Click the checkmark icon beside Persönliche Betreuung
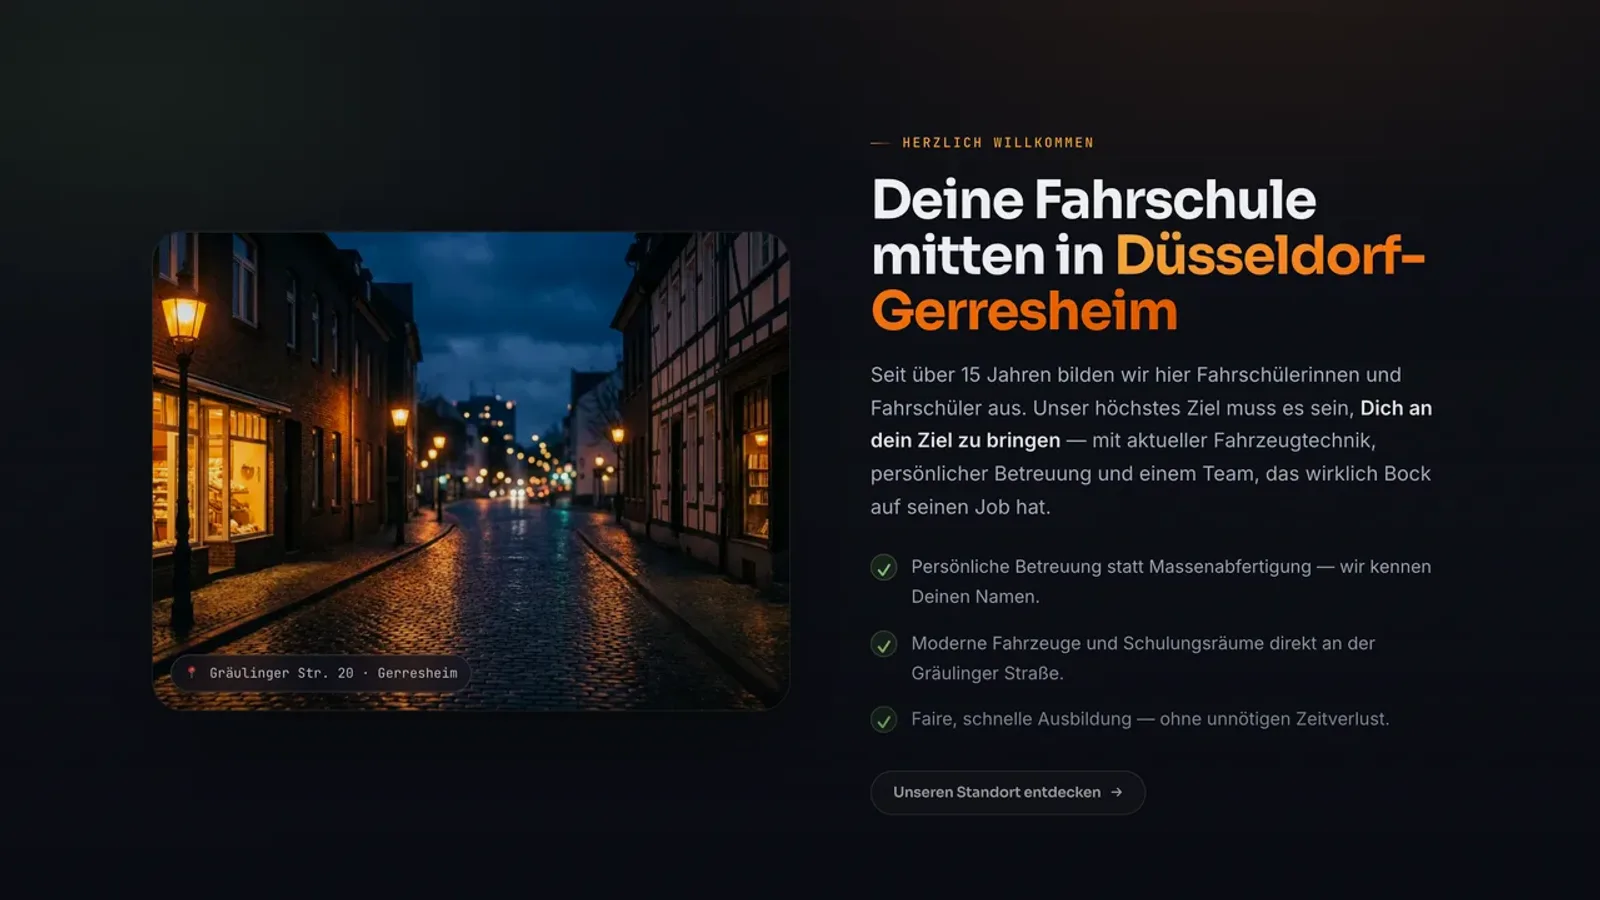Viewport: 1600px width, 900px height. pos(883,568)
